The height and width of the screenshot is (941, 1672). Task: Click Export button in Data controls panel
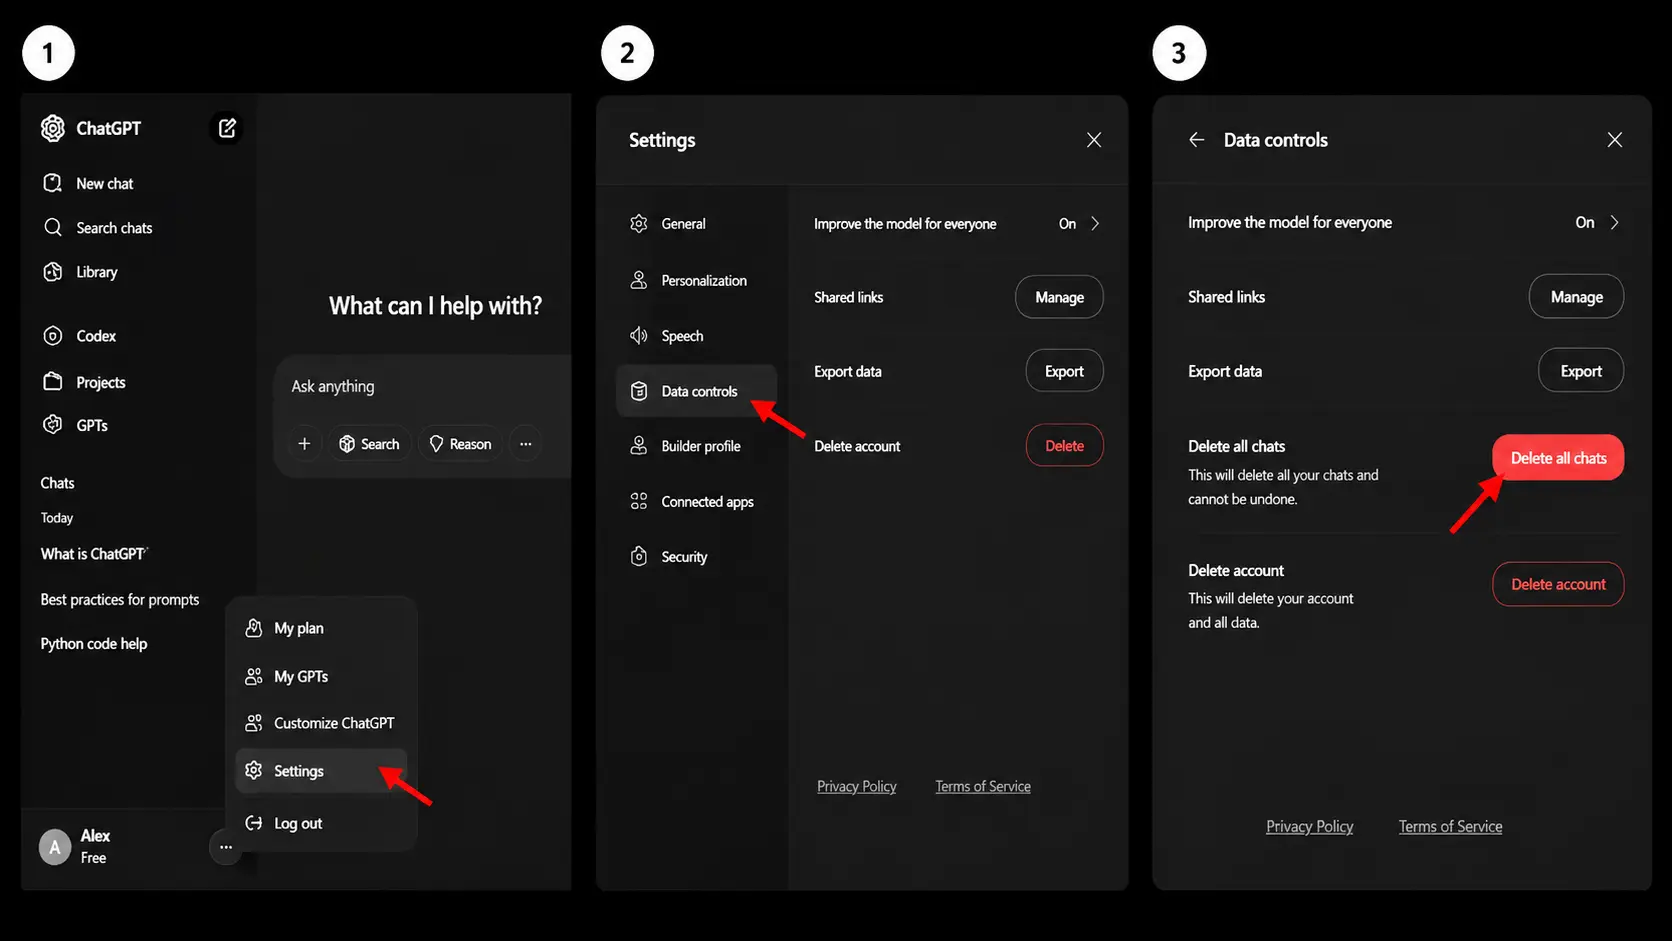tap(1581, 371)
